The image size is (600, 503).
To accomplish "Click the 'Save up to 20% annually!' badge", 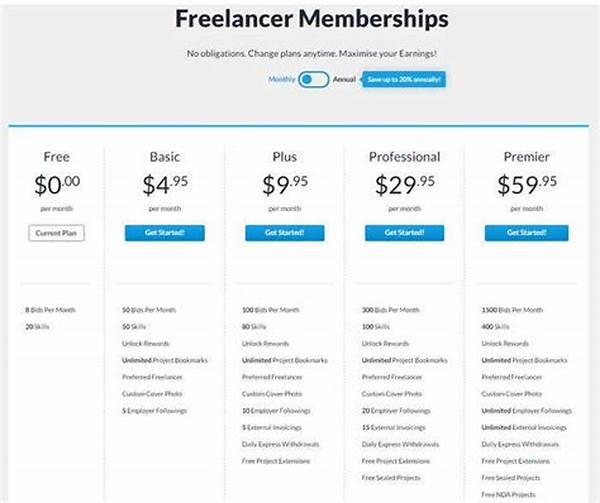I will coord(403,78).
